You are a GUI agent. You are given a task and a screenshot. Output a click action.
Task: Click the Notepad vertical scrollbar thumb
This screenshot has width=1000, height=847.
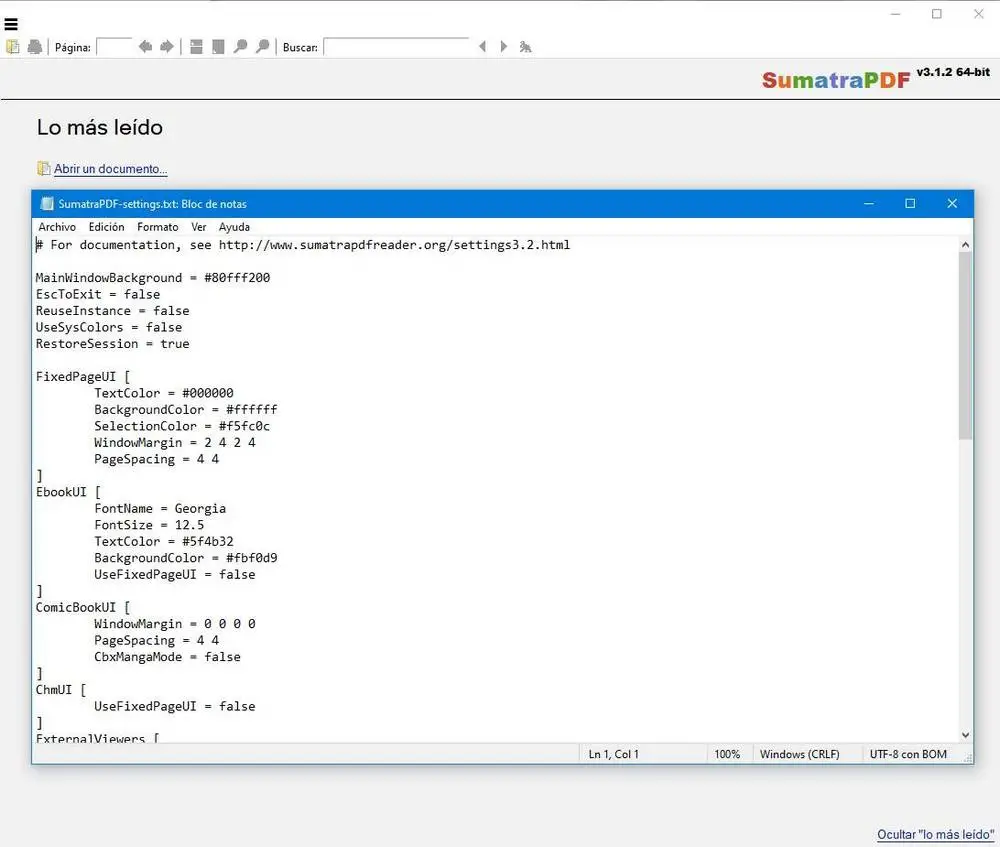pyautogui.click(x=965, y=345)
